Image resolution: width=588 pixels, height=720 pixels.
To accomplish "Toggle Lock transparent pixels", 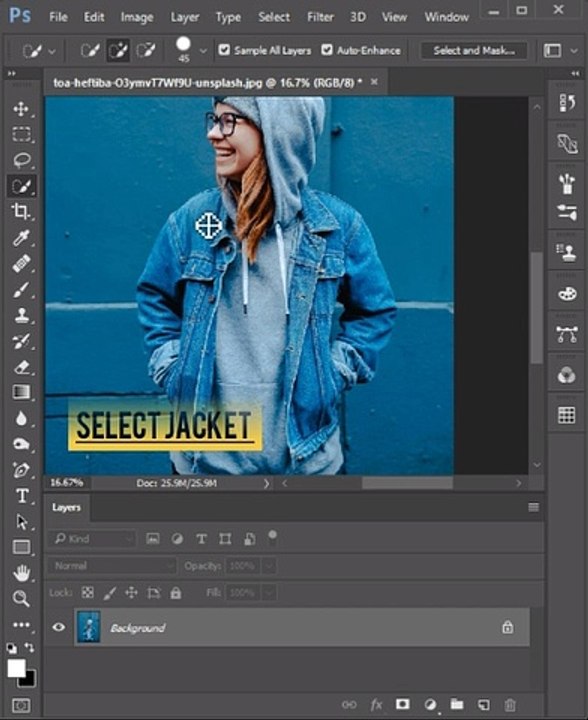I will coord(88,592).
